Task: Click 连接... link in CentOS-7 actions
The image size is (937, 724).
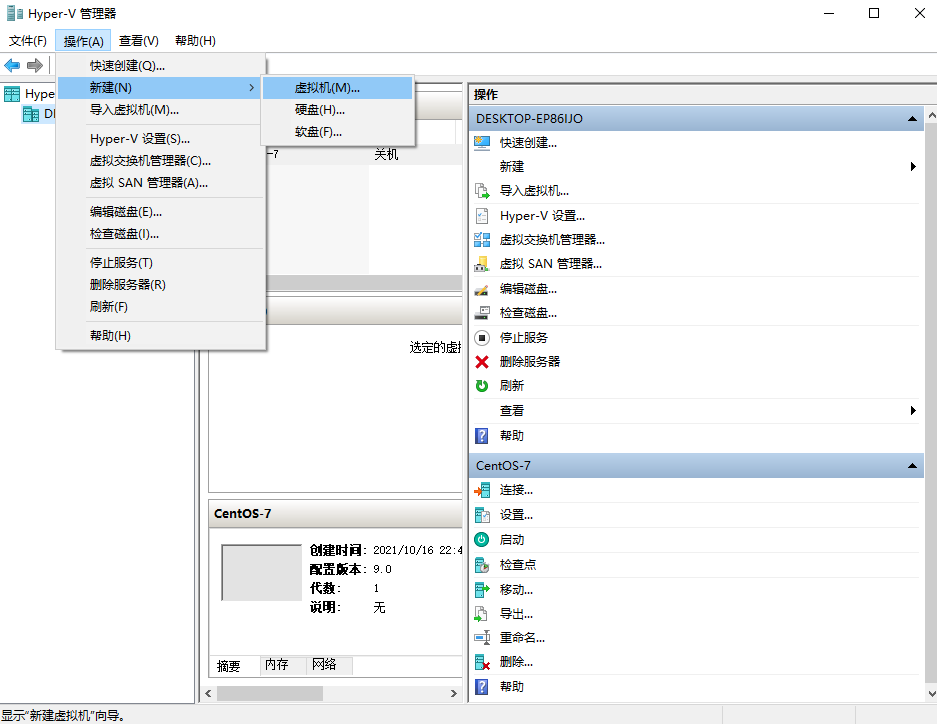Action: coord(516,490)
